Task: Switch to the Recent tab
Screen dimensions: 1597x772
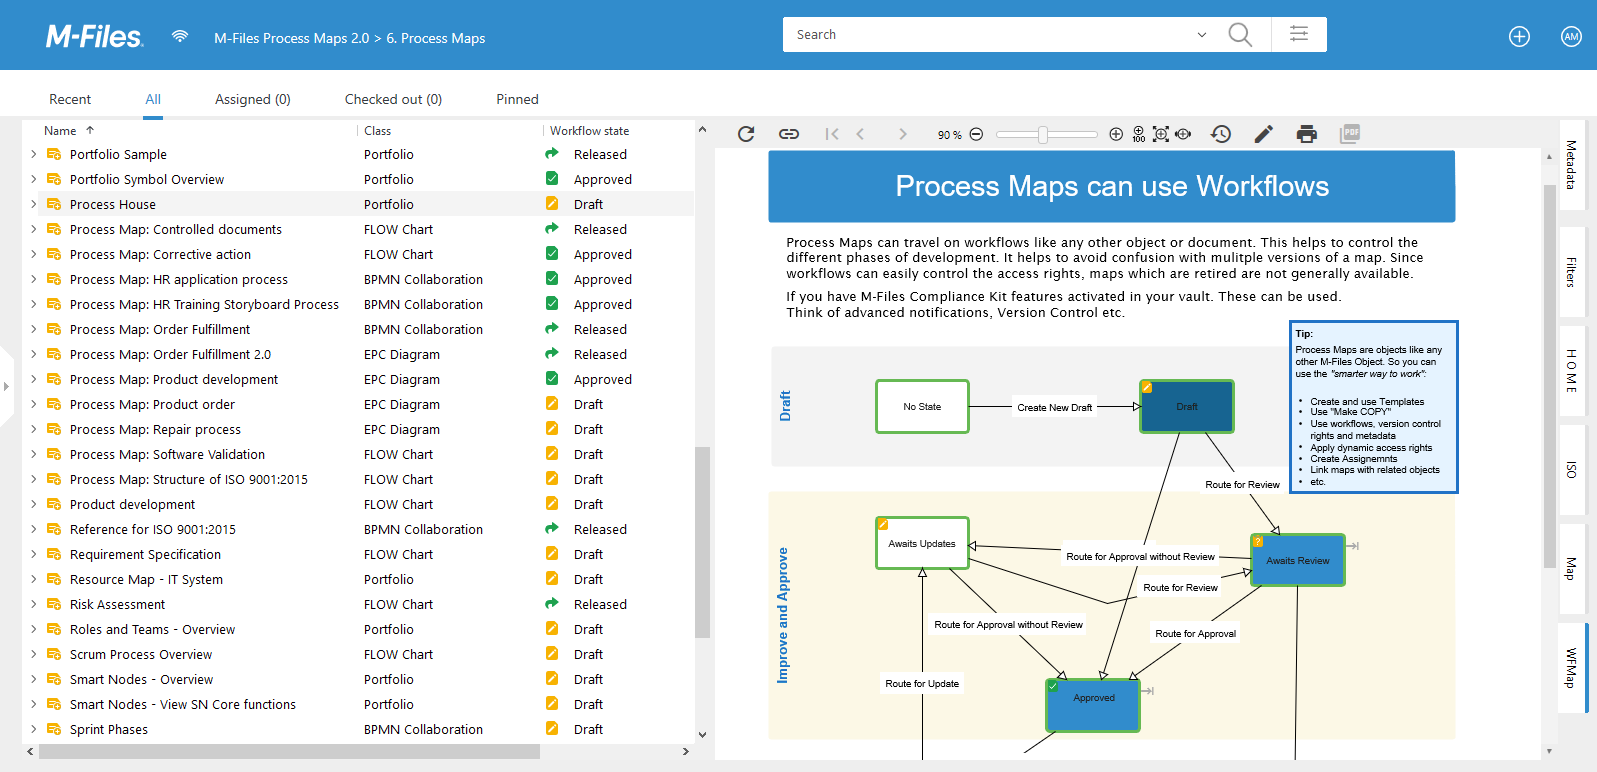Action: pos(70,99)
